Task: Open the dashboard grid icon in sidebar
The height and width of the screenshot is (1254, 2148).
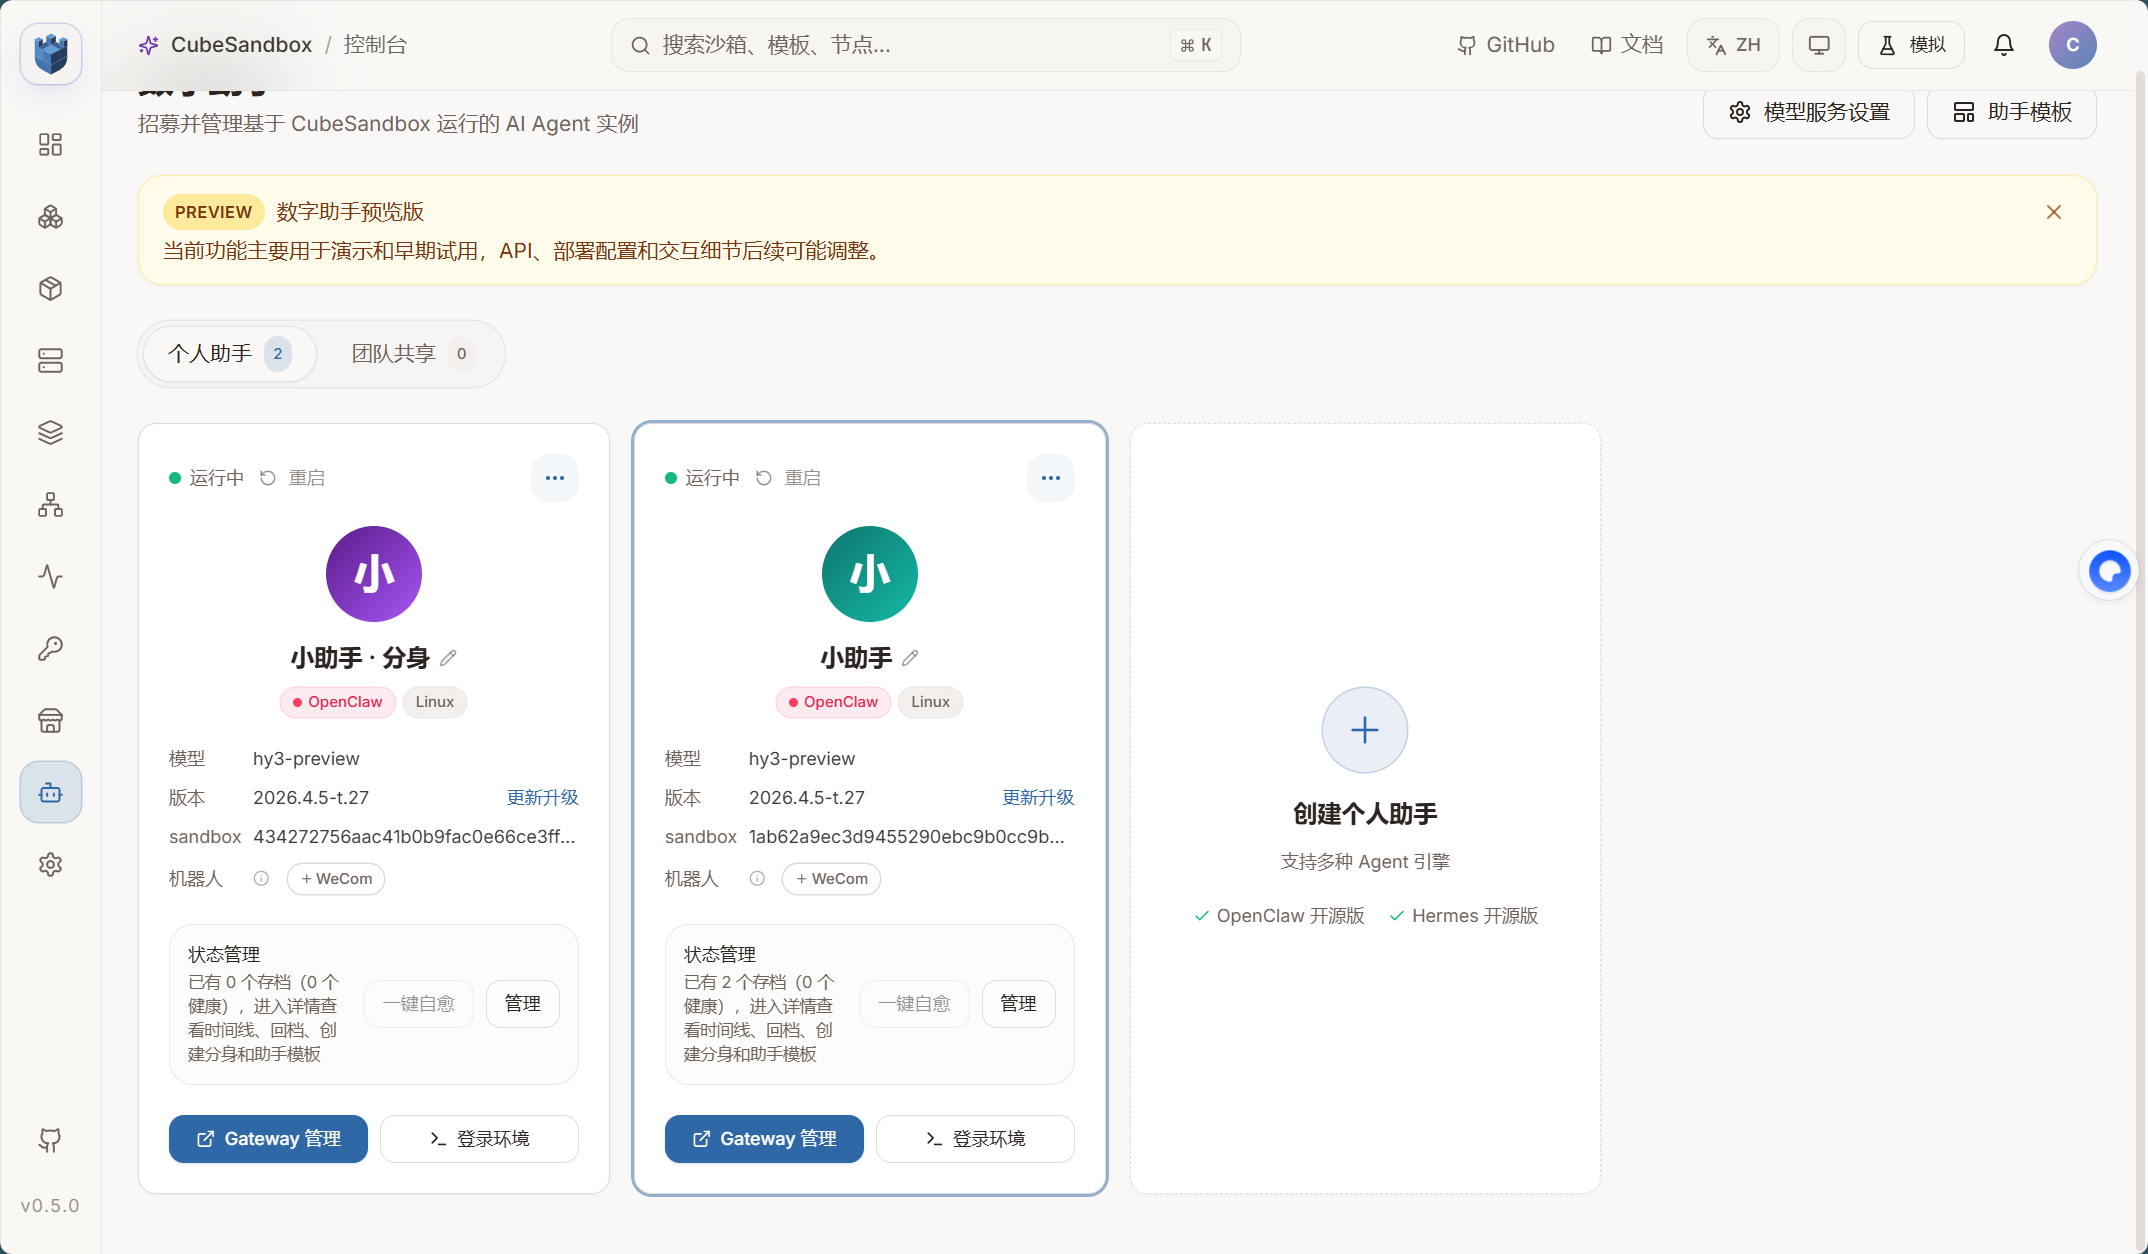Action: [51, 145]
